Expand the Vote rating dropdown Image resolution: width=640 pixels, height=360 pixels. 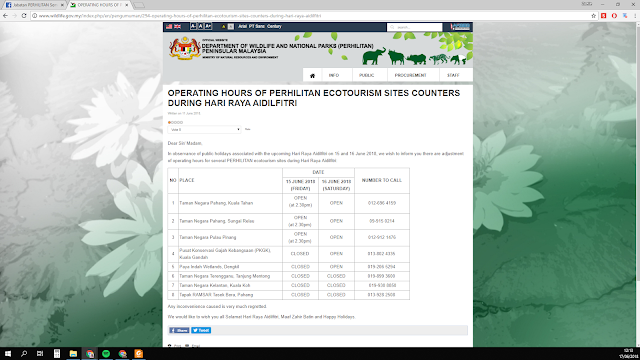[x=204, y=129]
